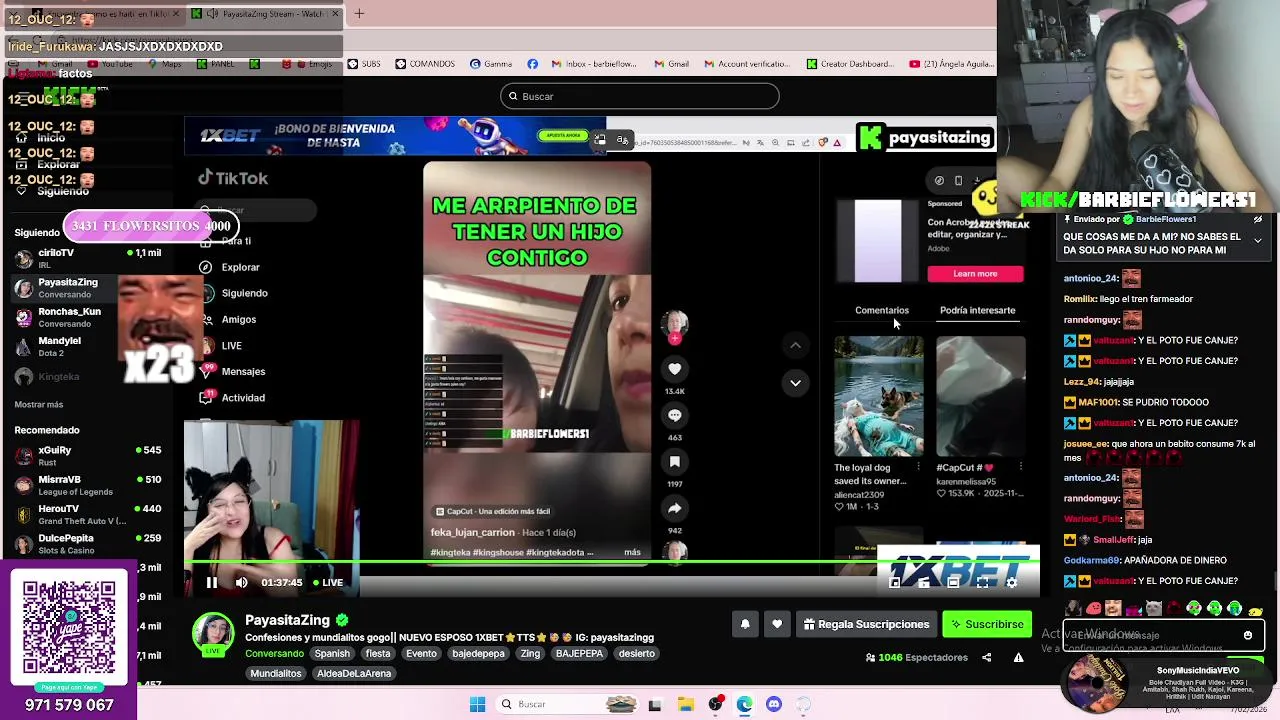Open TikTok video comments bubble icon
The height and width of the screenshot is (720, 1280).
point(675,415)
